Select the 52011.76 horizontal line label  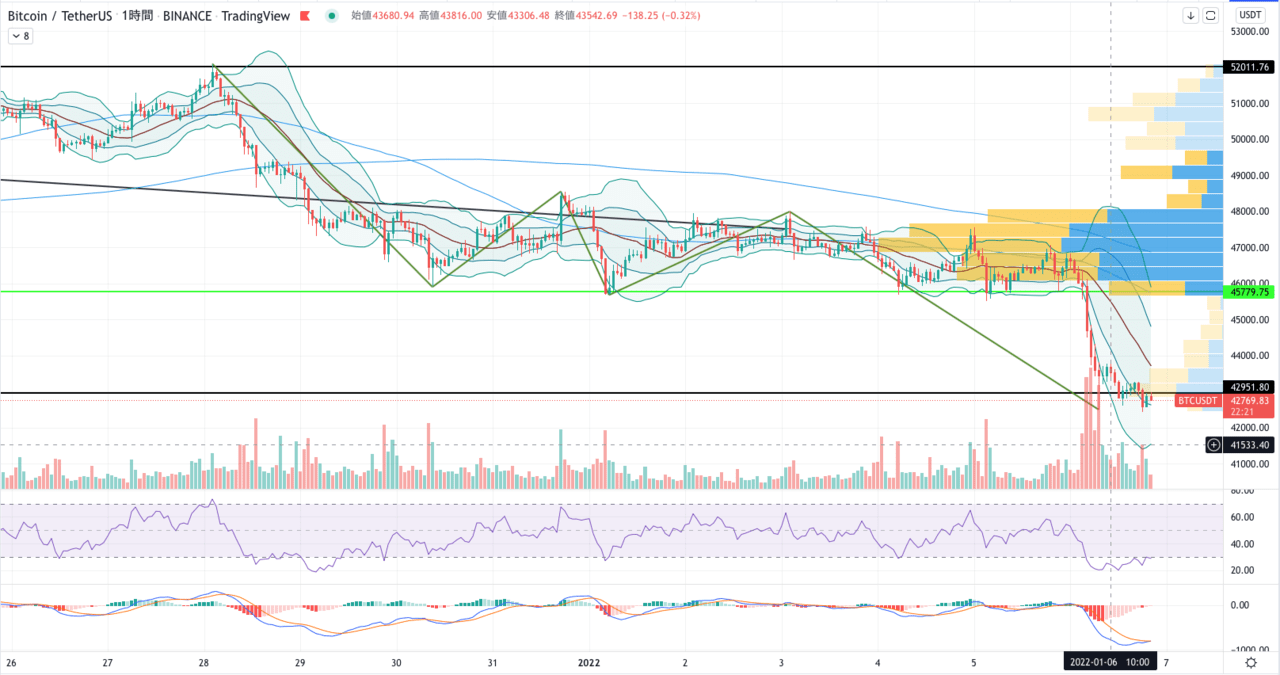point(1250,67)
